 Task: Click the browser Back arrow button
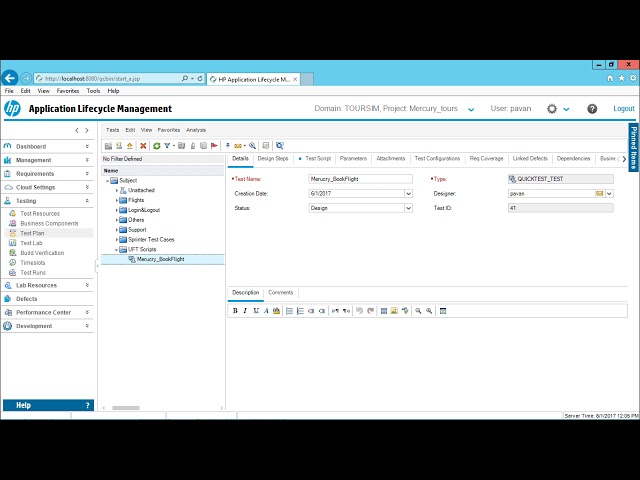pyautogui.click(x=10, y=78)
